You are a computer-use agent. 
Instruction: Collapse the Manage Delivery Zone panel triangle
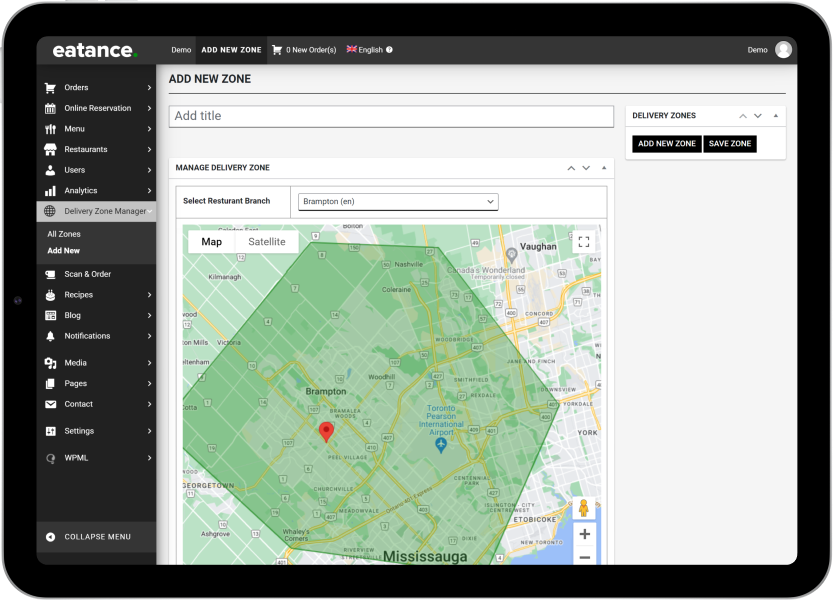point(604,168)
